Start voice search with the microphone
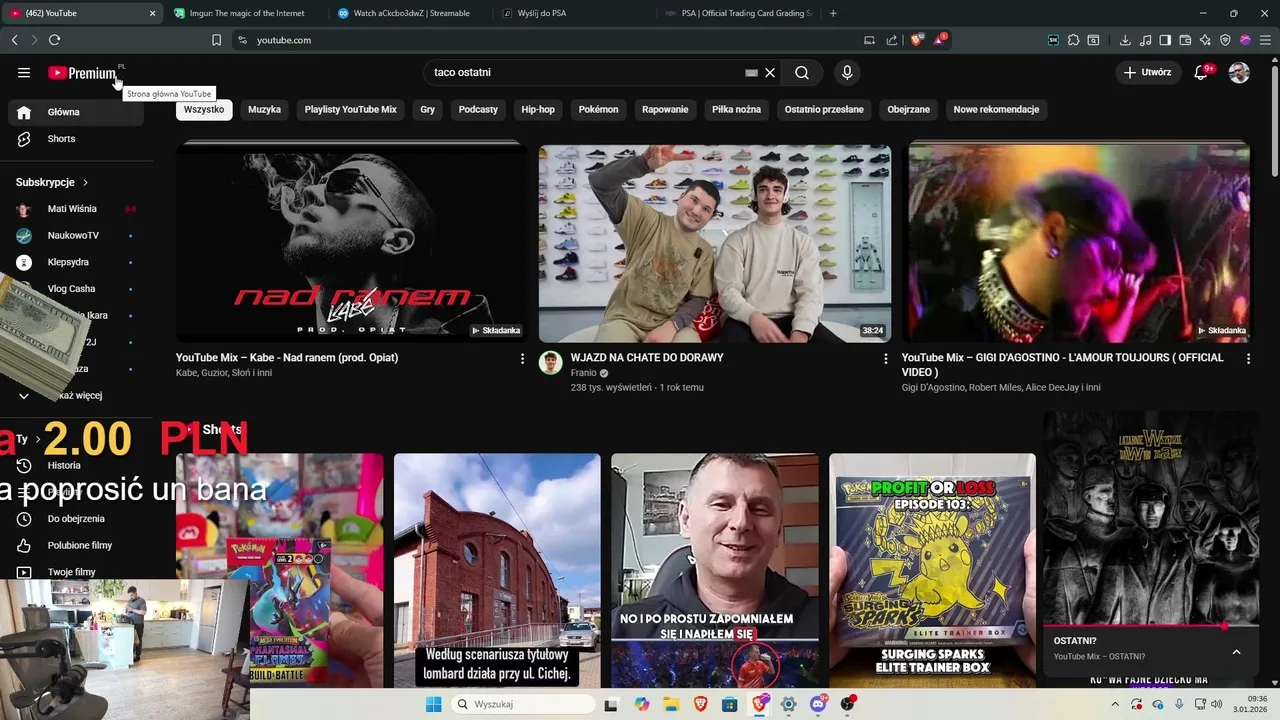 (x=847, y=72)
